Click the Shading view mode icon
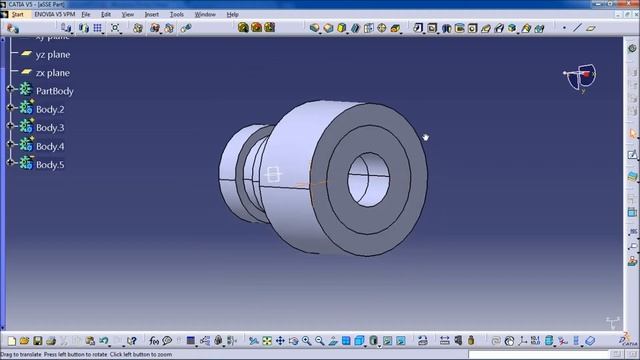 (373, 341)
